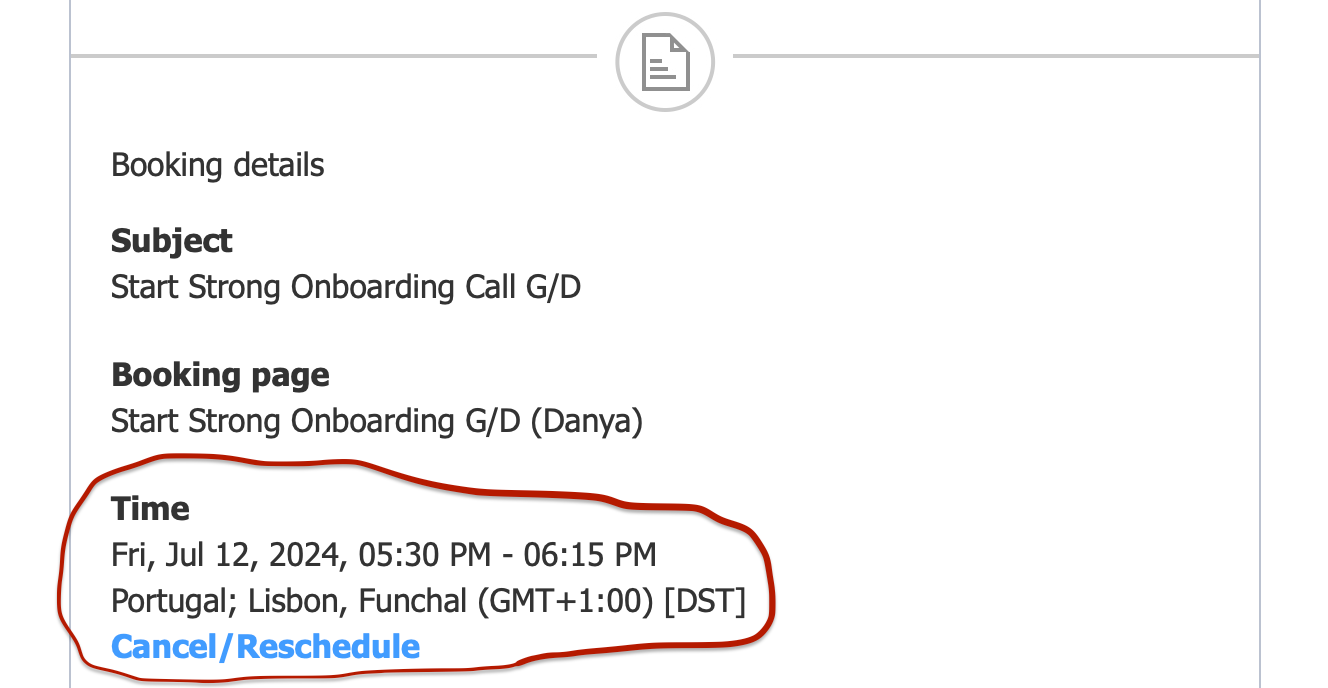Click the Start Strong Onboarding Call G/D text
This screenshot has width=1328, height=688.
[345, 288]
